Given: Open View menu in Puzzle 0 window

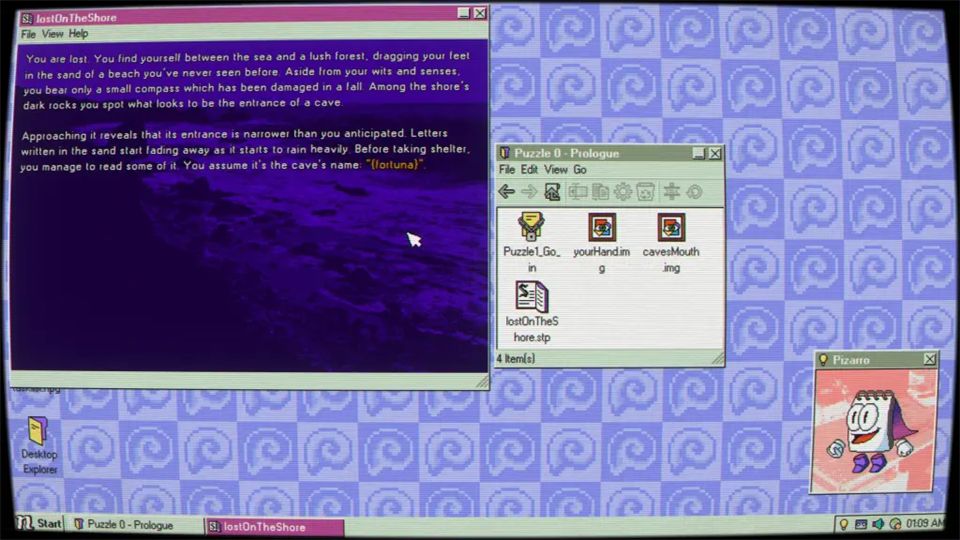Looking at the screenshot, I should (555, 170).
